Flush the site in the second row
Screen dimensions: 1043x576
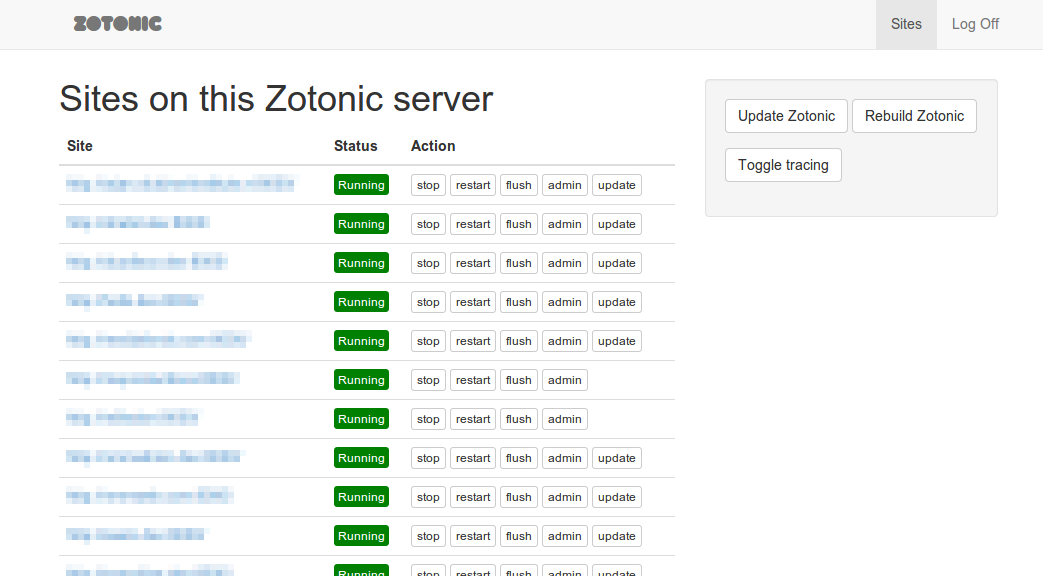[x=518, y=224]
